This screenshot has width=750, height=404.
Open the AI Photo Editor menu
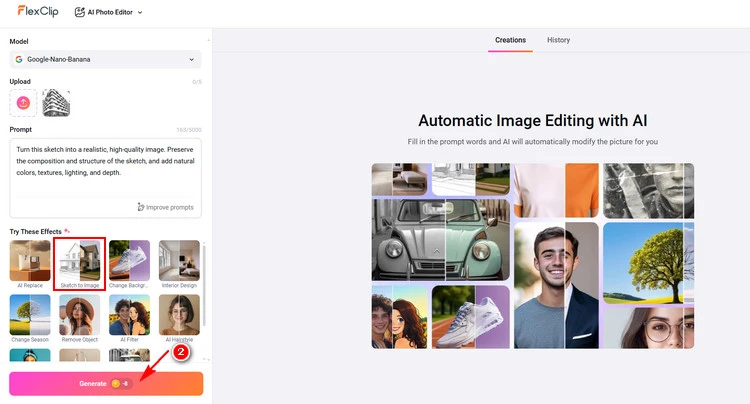click(109, 12)
